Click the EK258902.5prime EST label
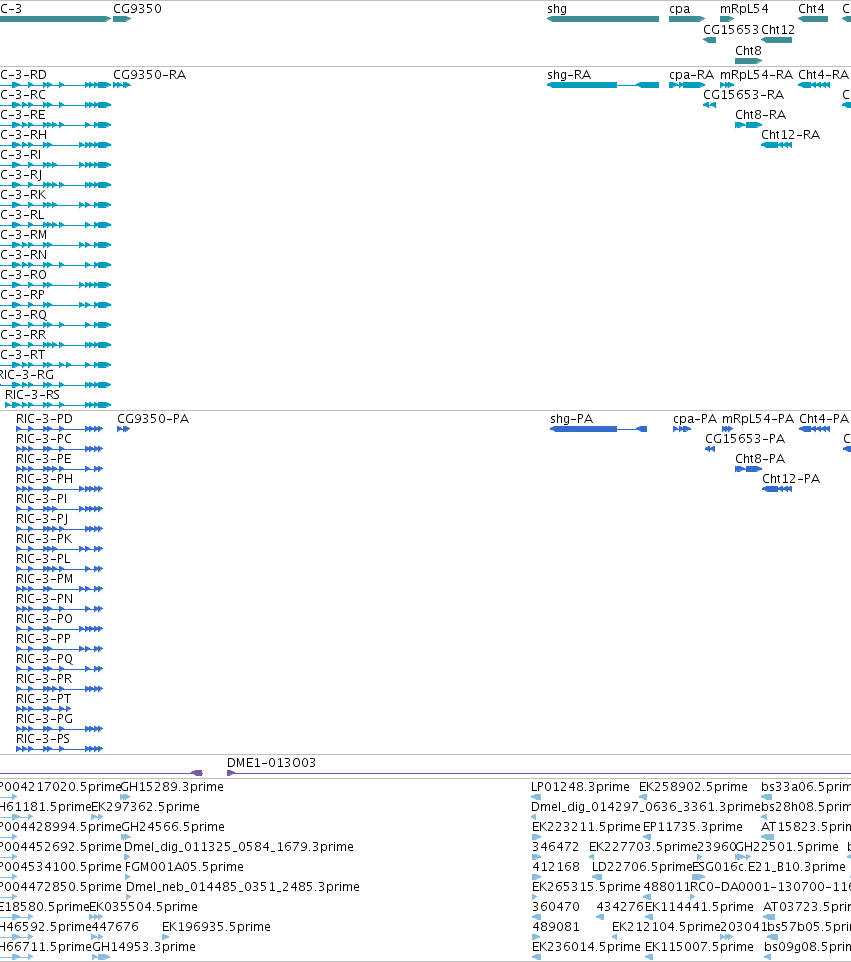The image size is (851, 962). [x=693, y=787]
